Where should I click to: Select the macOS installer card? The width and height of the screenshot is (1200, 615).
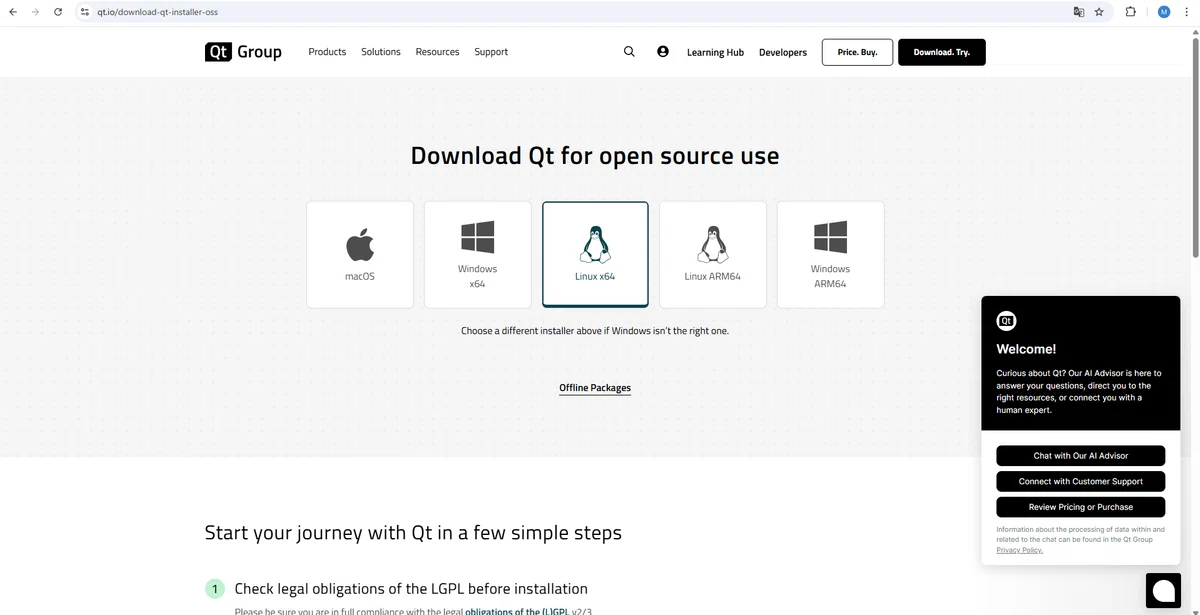pos(360,255)
